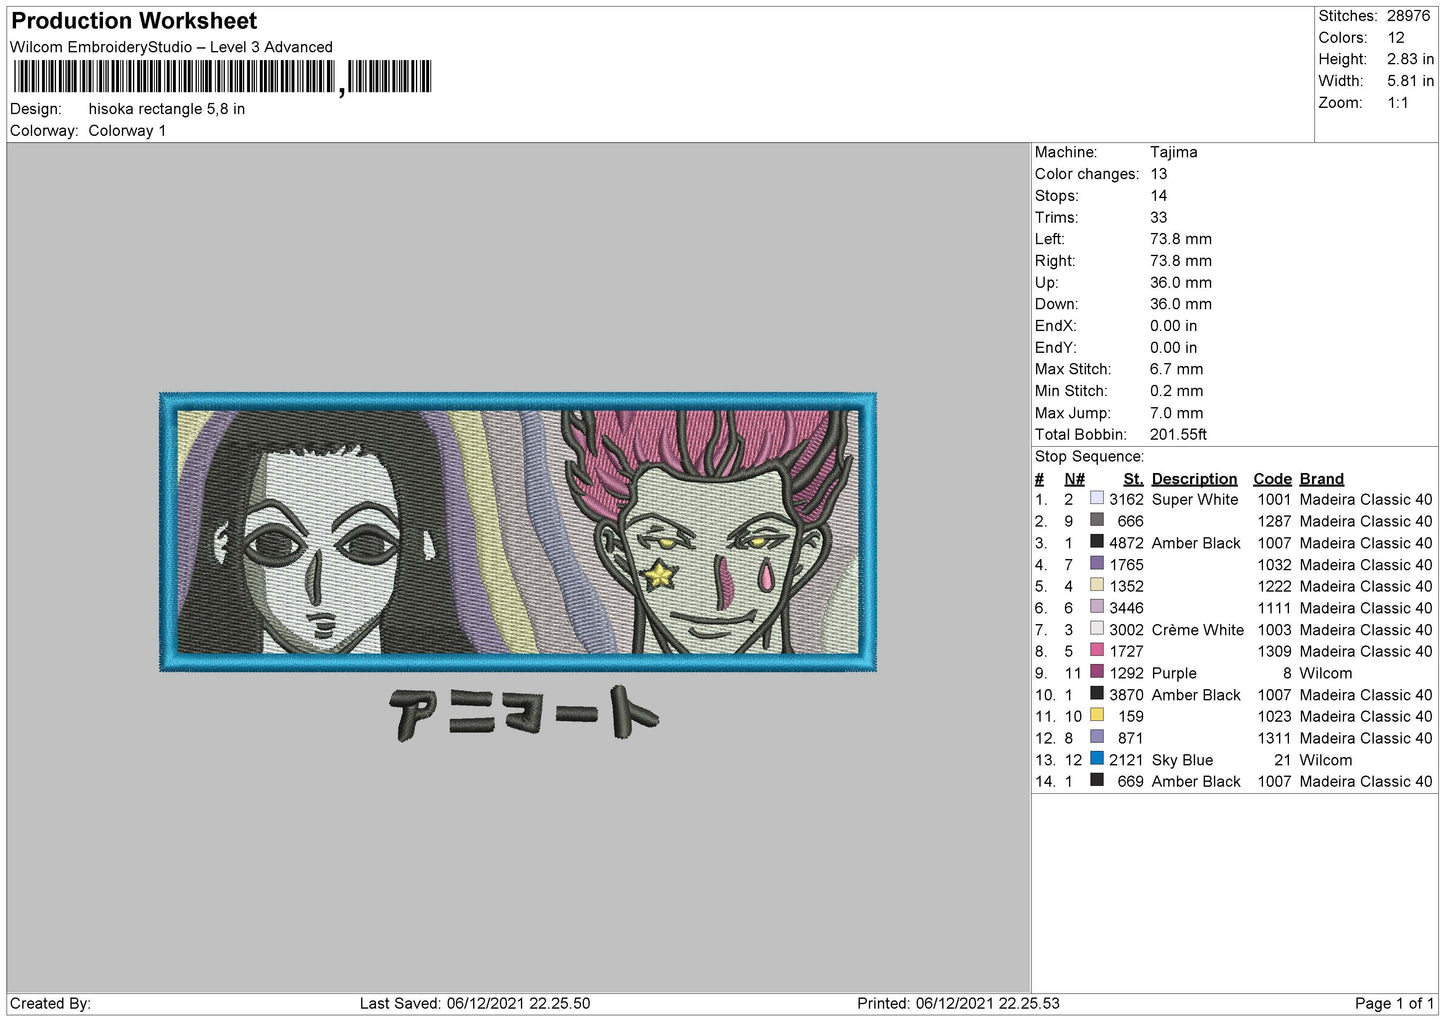Click the 'Last Saved: 06/12/2021 22.25.50' footer text

[475, 1003]
